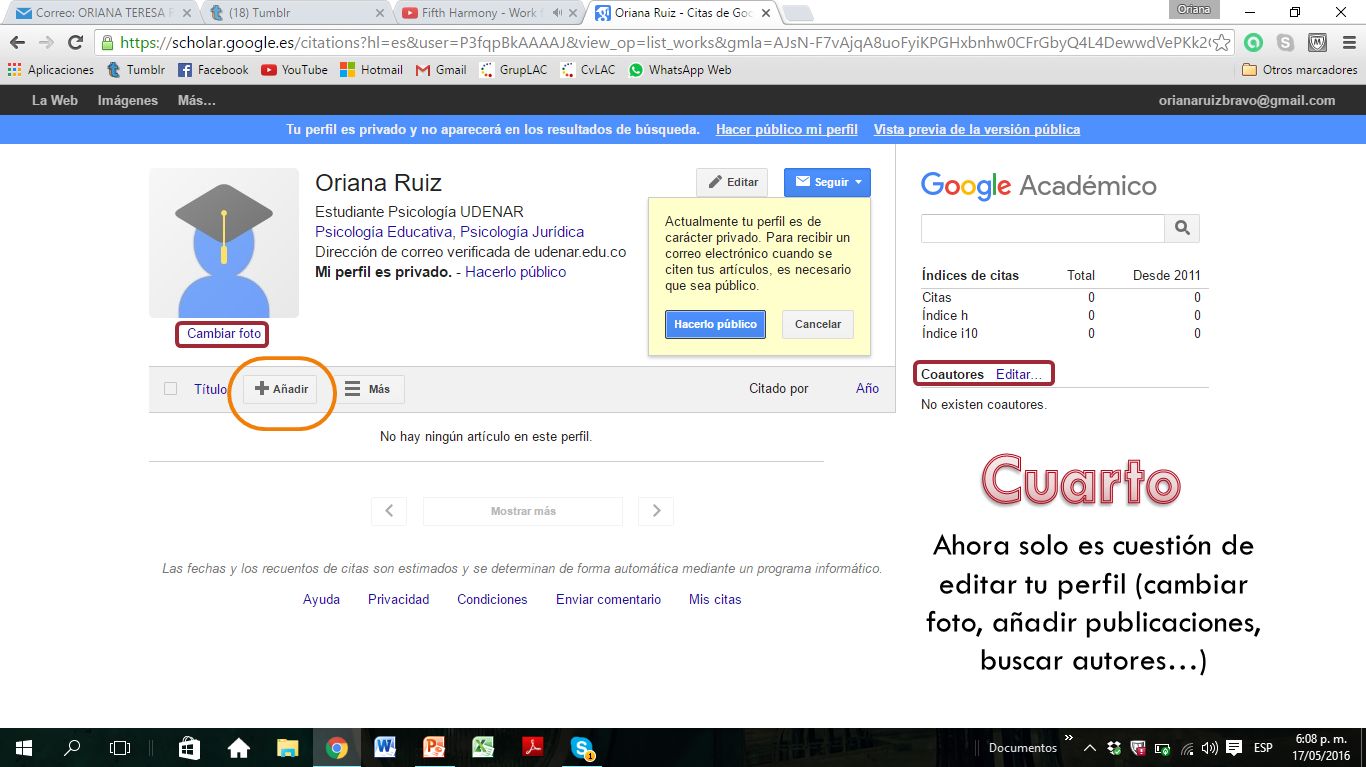Open the Más actions menu in article toolbar
Image resolution: width=1366 pixels, height=767 pixels.
[368, 389]
